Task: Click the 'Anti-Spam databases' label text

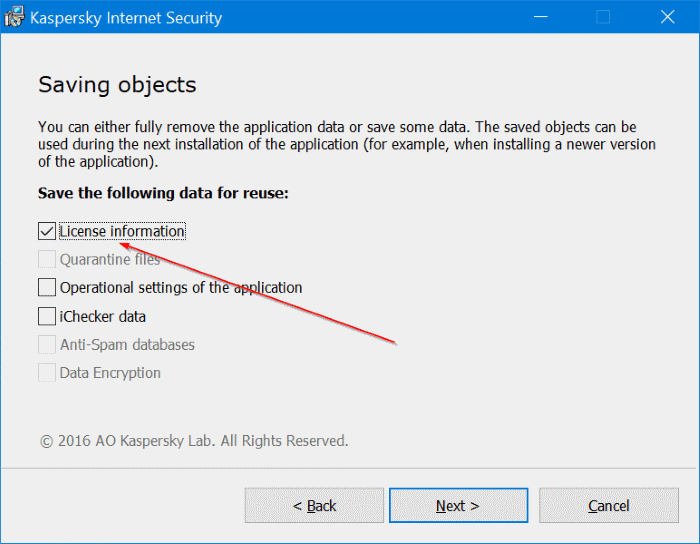Action: [127, 344]
